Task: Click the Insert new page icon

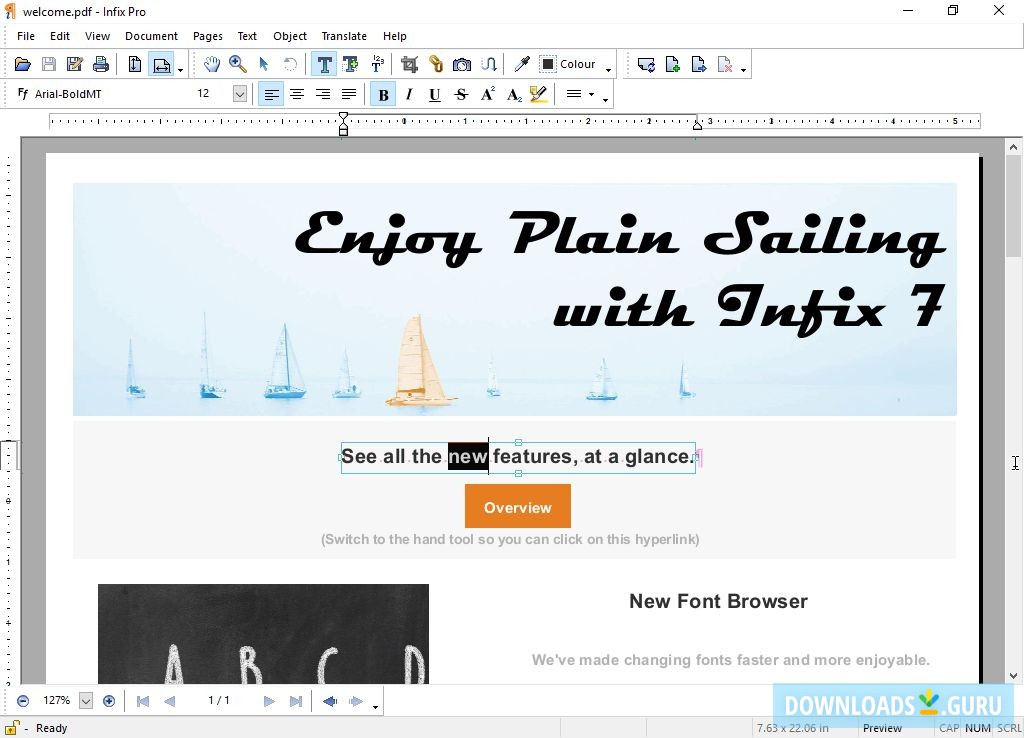Action: (673, 64)
